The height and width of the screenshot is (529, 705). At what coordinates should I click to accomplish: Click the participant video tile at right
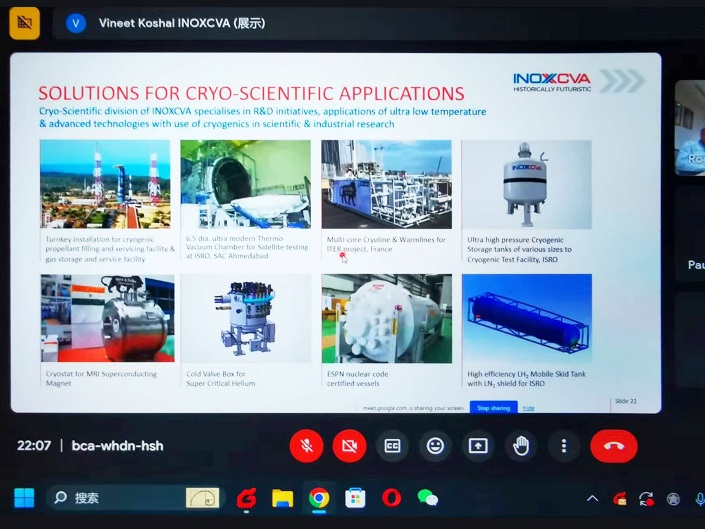[690, 128]
